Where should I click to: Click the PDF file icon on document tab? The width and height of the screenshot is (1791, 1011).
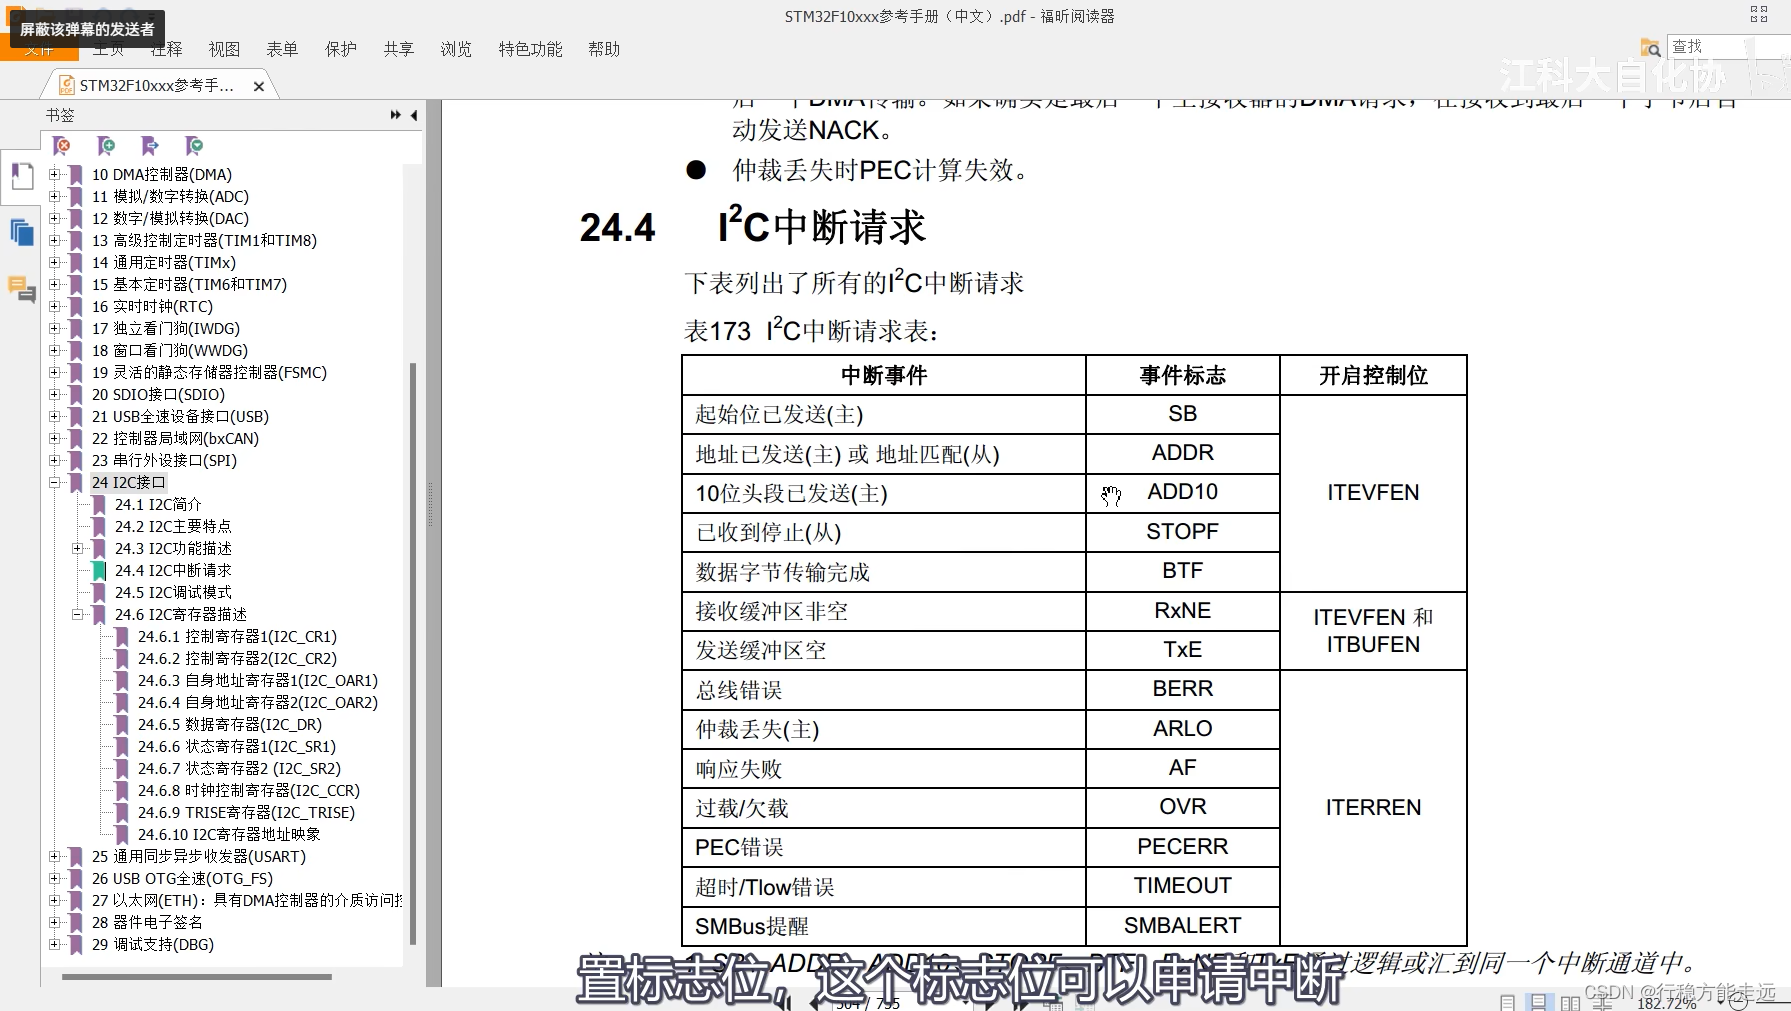click(67, 86)
